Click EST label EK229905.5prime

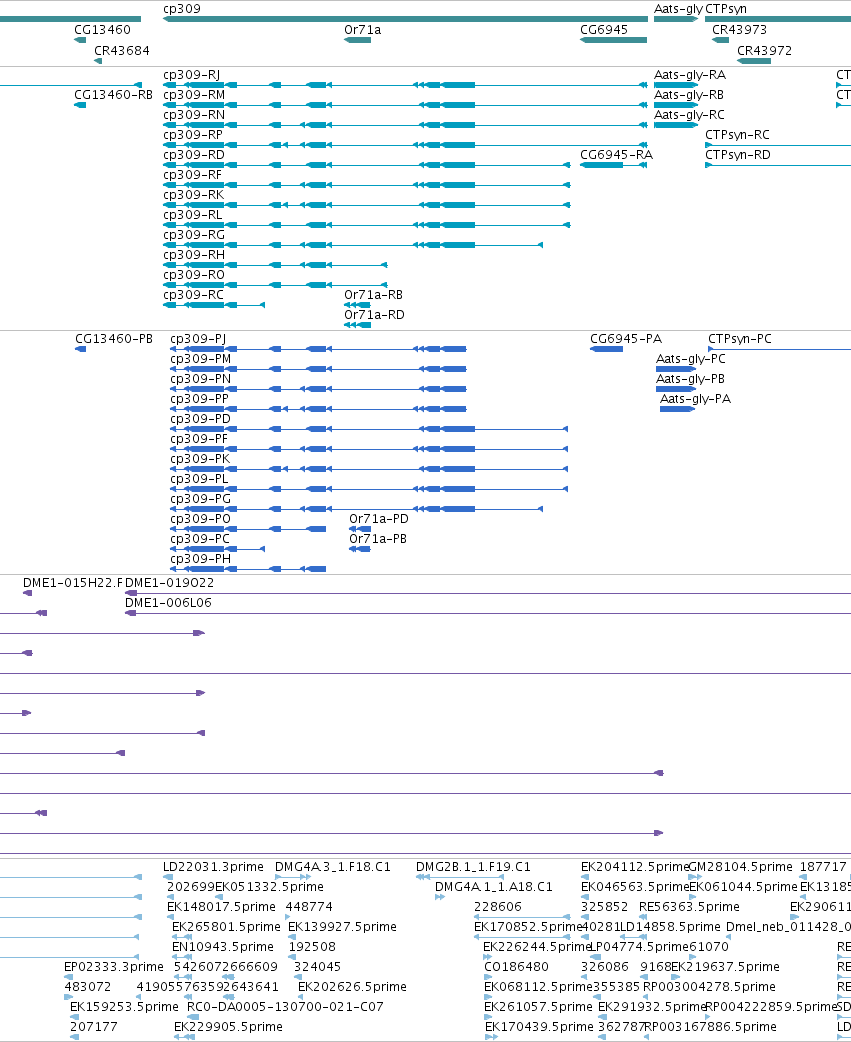click(x=229, y=1026)
